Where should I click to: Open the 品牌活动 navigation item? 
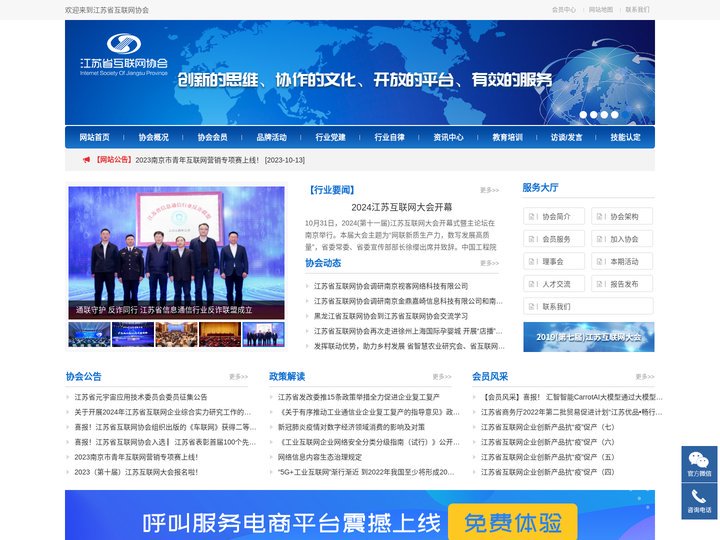pyautogui.click(x=271, y=137)
